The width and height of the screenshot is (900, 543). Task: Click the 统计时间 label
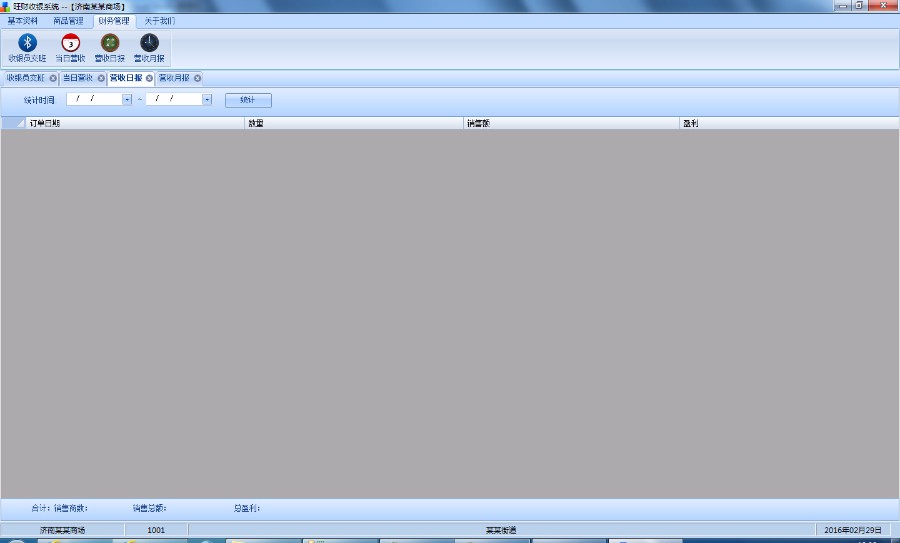39,100
